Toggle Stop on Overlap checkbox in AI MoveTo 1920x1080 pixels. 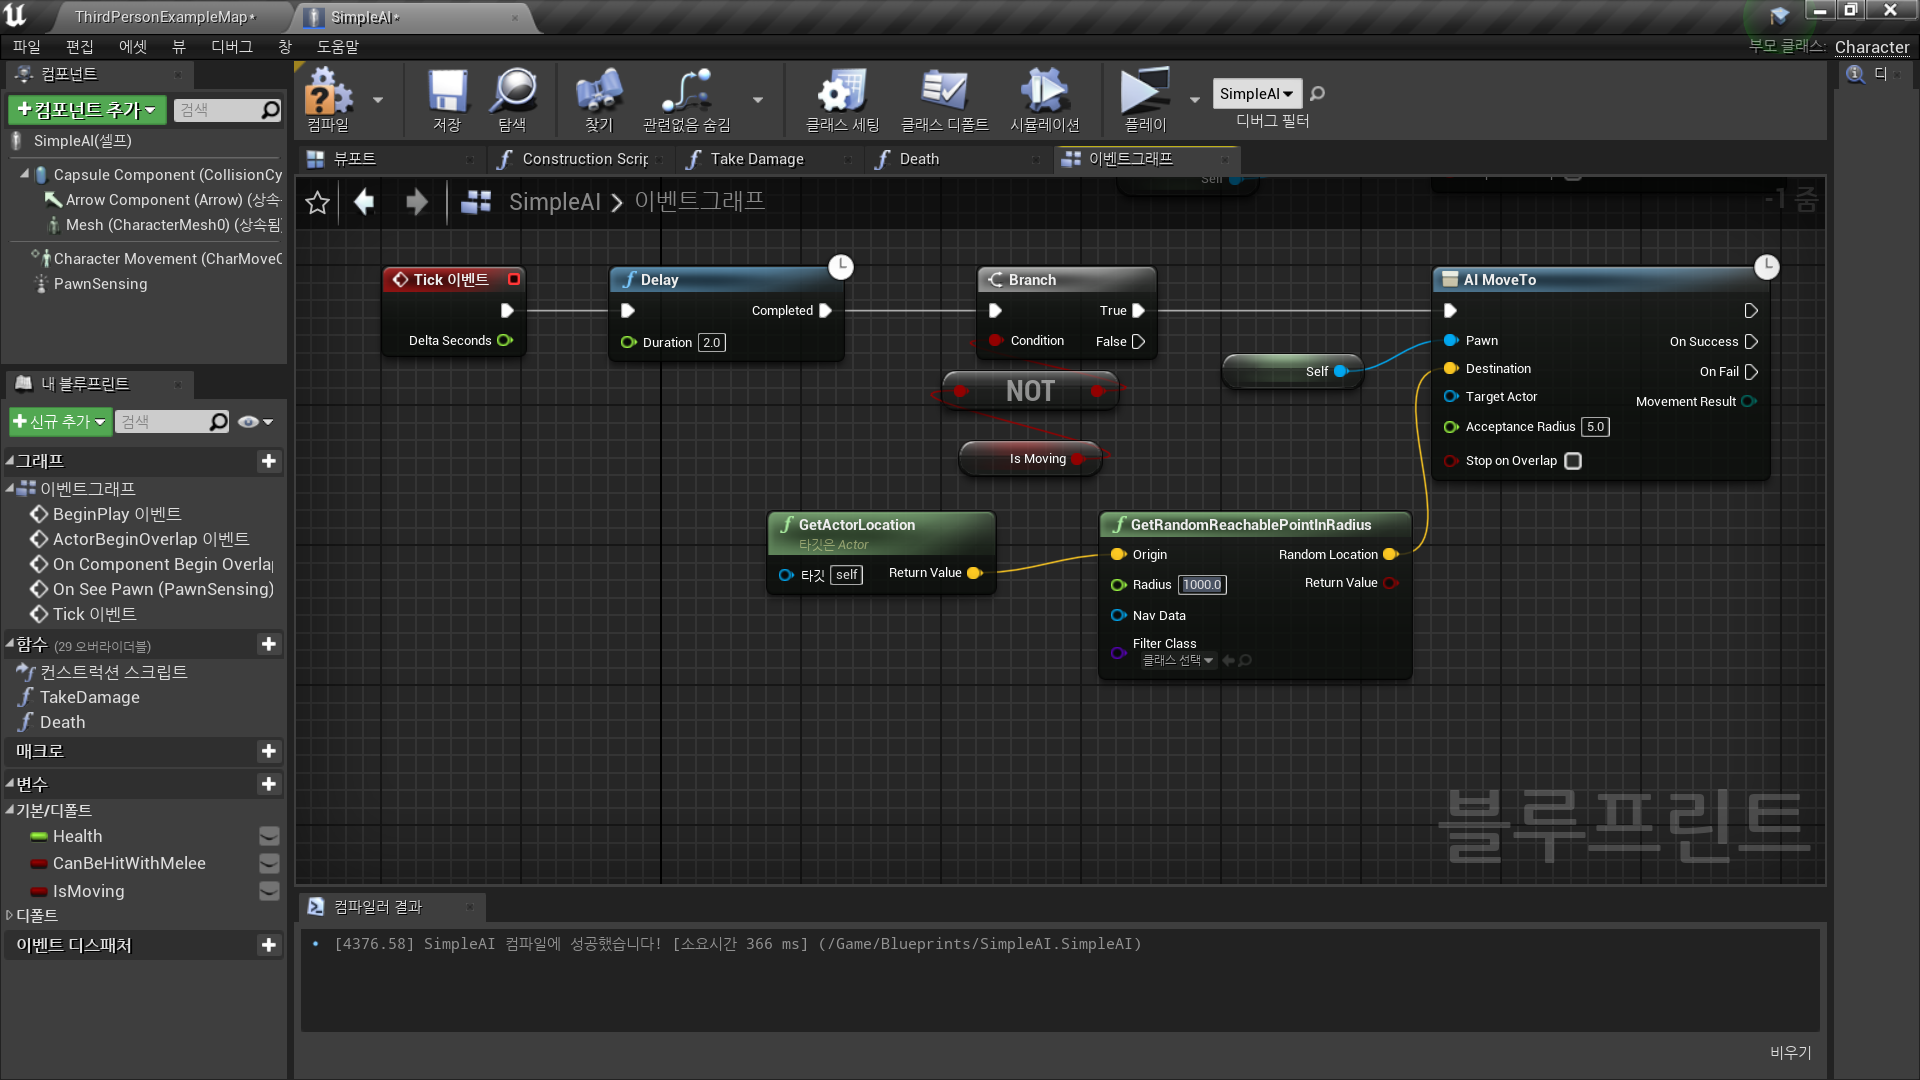[1573, 461]
